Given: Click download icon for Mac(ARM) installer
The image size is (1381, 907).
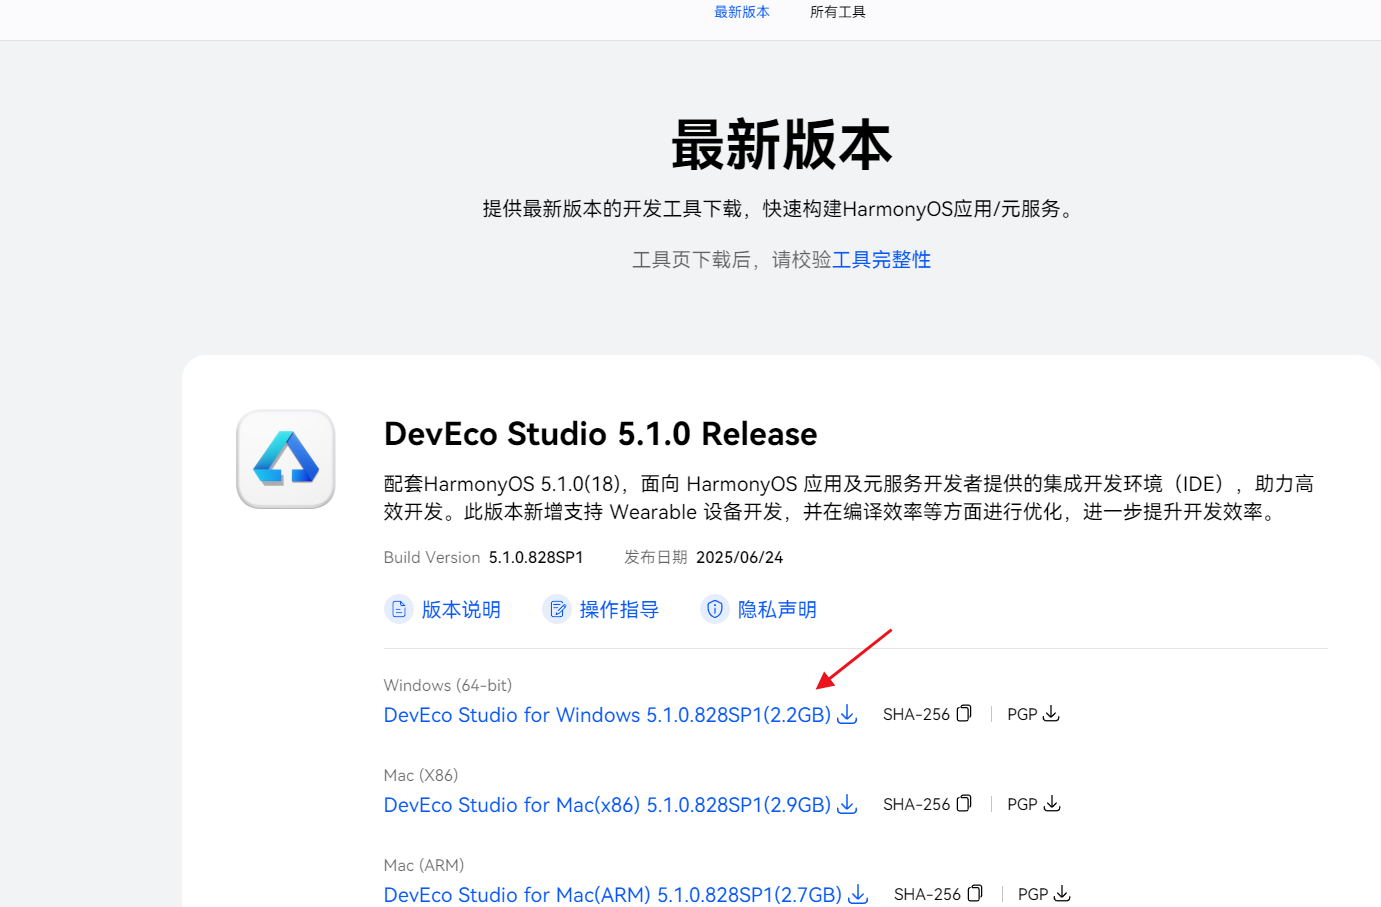Looking at the screenshot, I should [x=858, y=894].
